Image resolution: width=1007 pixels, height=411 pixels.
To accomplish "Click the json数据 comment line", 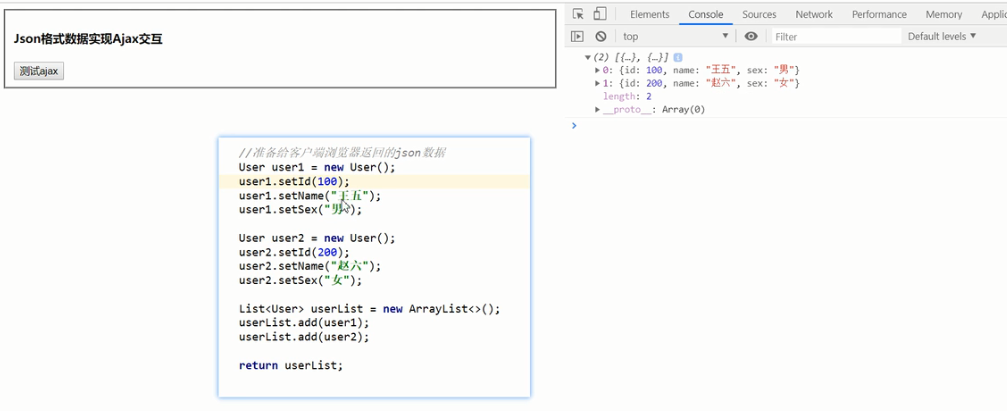I will tap(342, 153).
